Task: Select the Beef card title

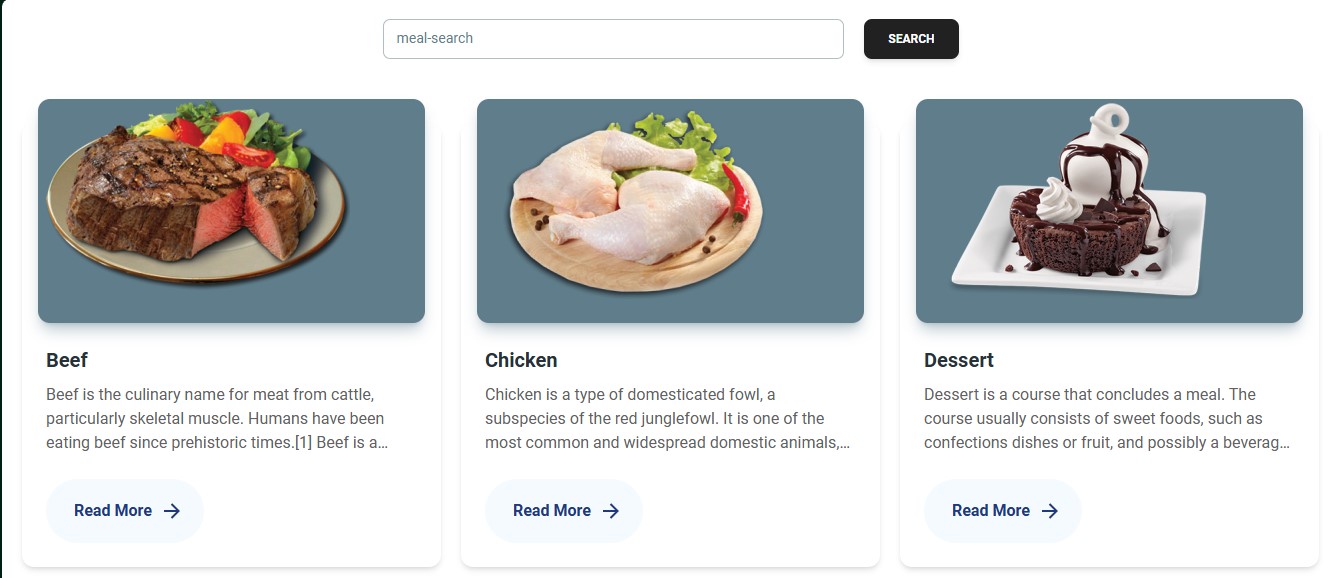Action: pos(67,360)
